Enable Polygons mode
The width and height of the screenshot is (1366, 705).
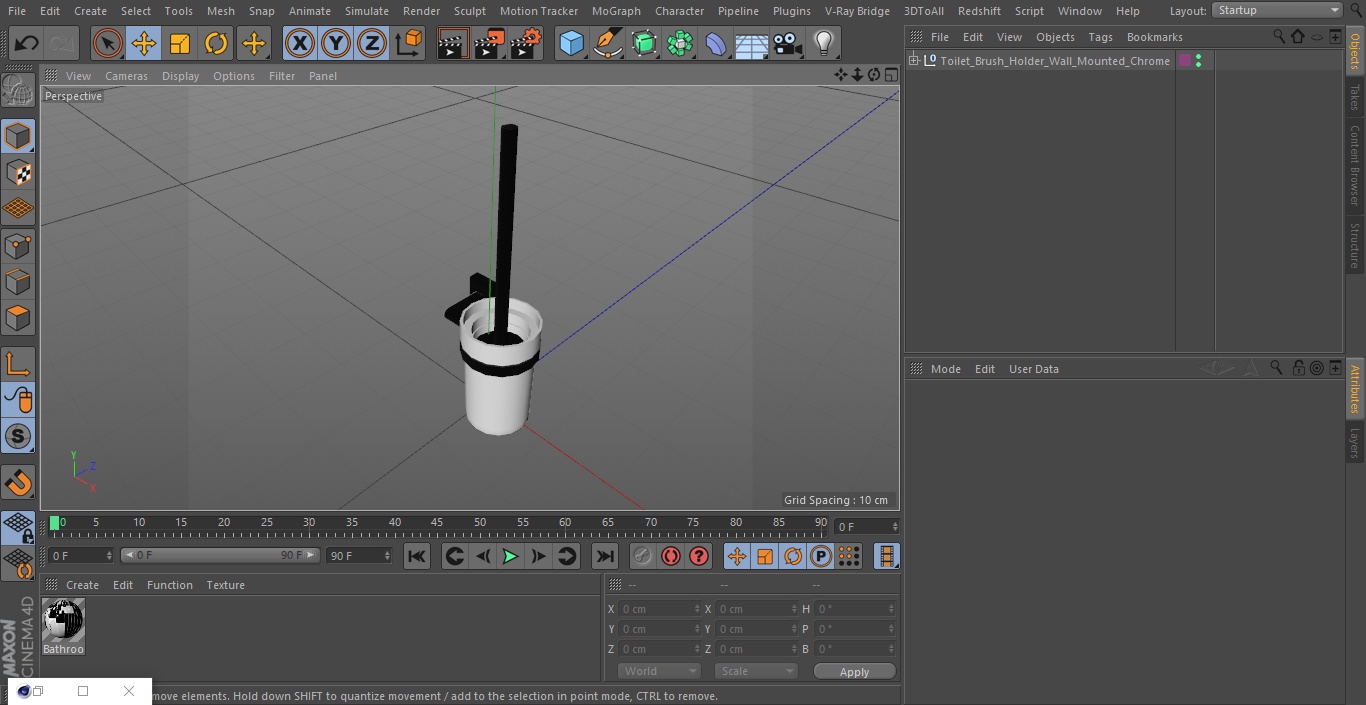pos(18,318)
